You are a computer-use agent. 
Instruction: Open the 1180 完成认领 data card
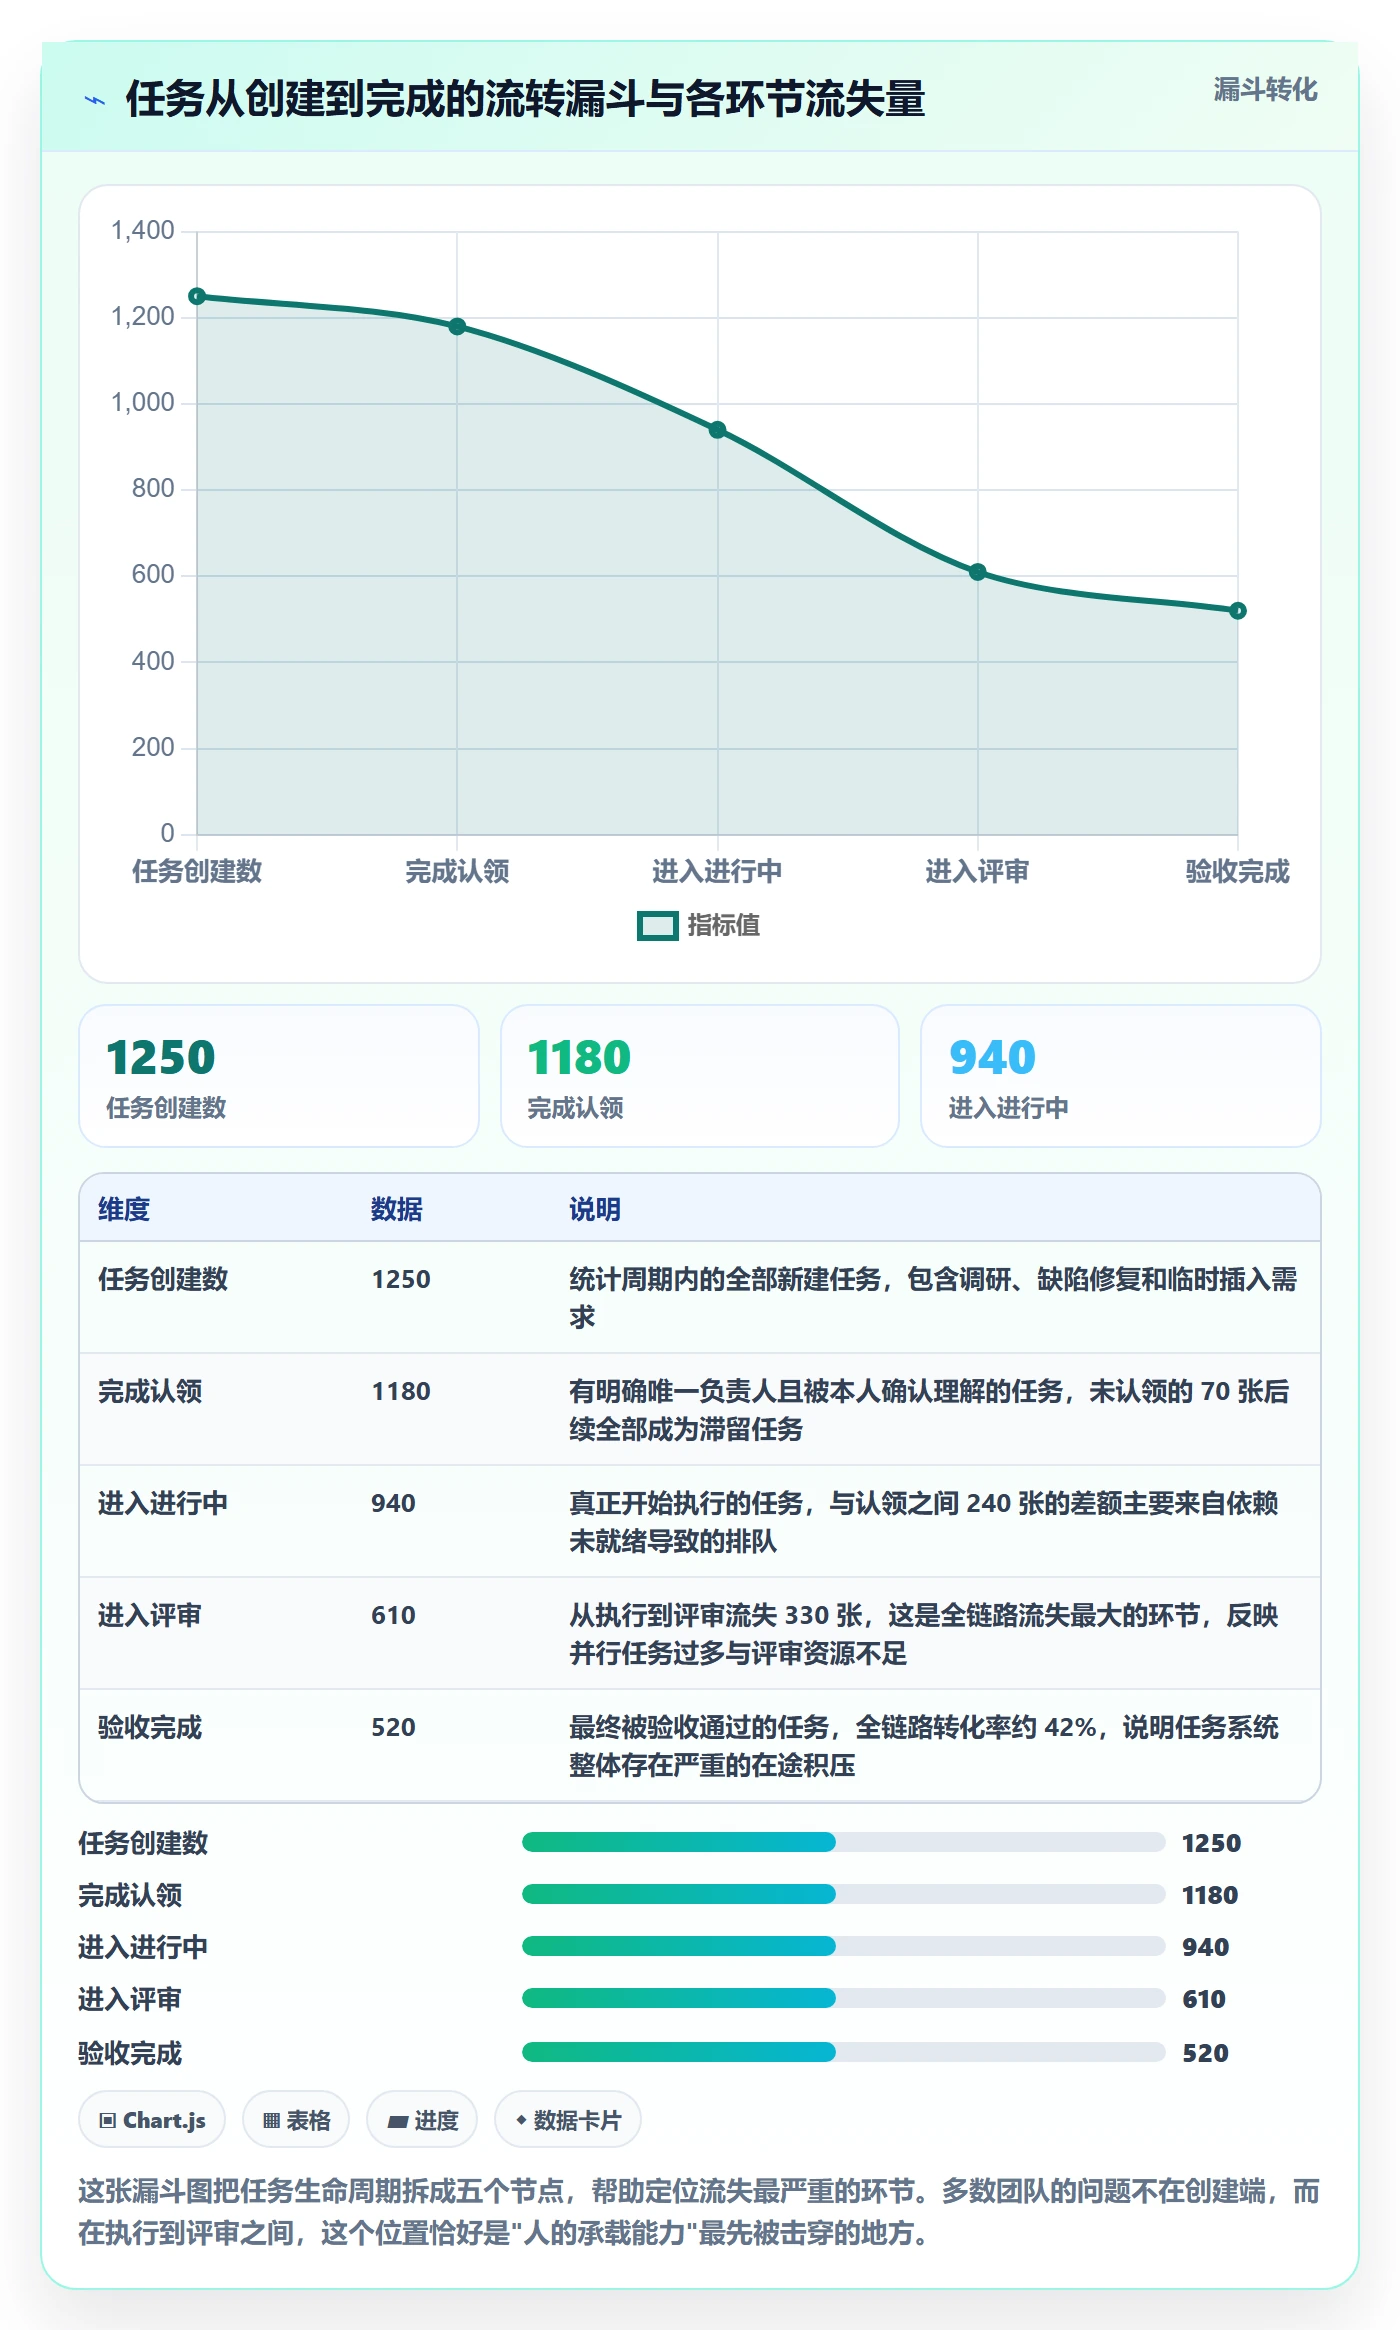[700, 1076]
